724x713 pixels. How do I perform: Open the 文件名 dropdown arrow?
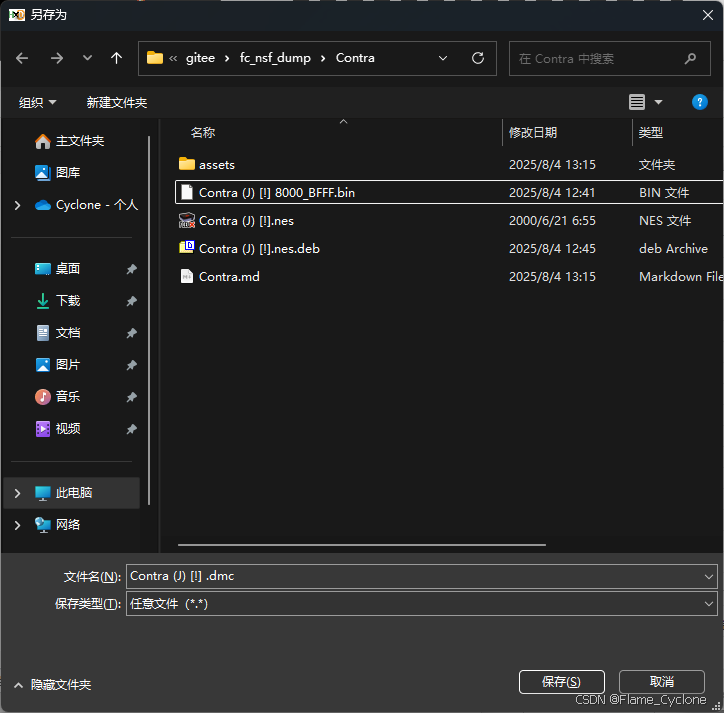[709, 577]
